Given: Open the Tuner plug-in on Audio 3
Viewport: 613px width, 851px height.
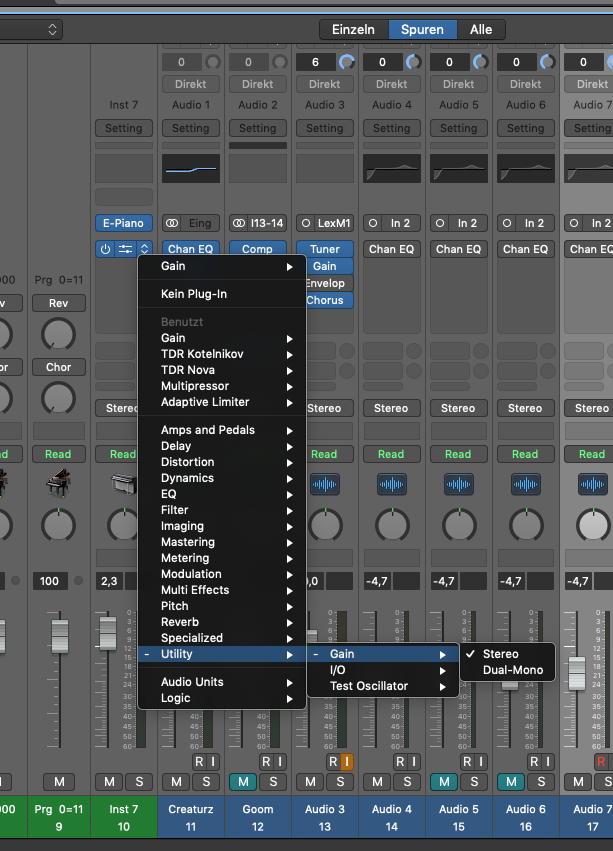Looking at the screenshot, I should point(325,249).
